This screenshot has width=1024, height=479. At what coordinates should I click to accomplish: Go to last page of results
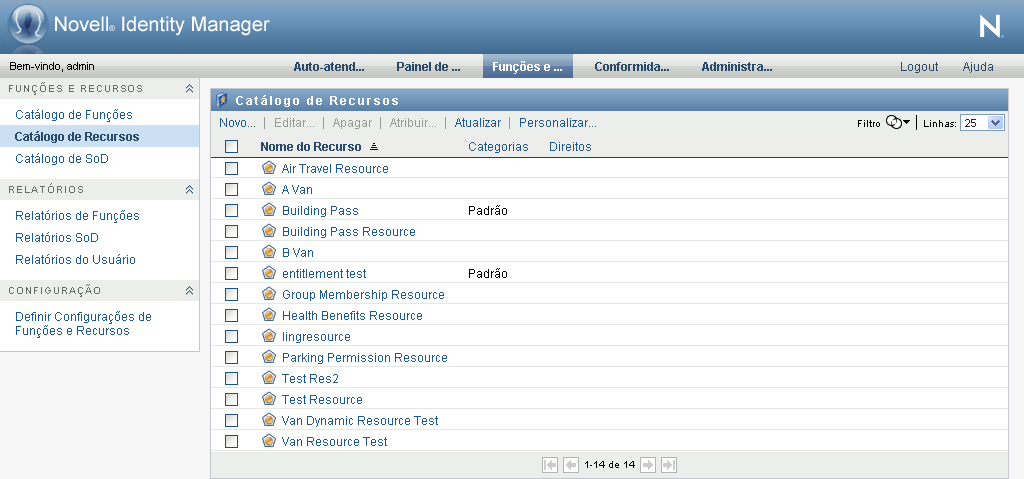[x=669, y=465]
